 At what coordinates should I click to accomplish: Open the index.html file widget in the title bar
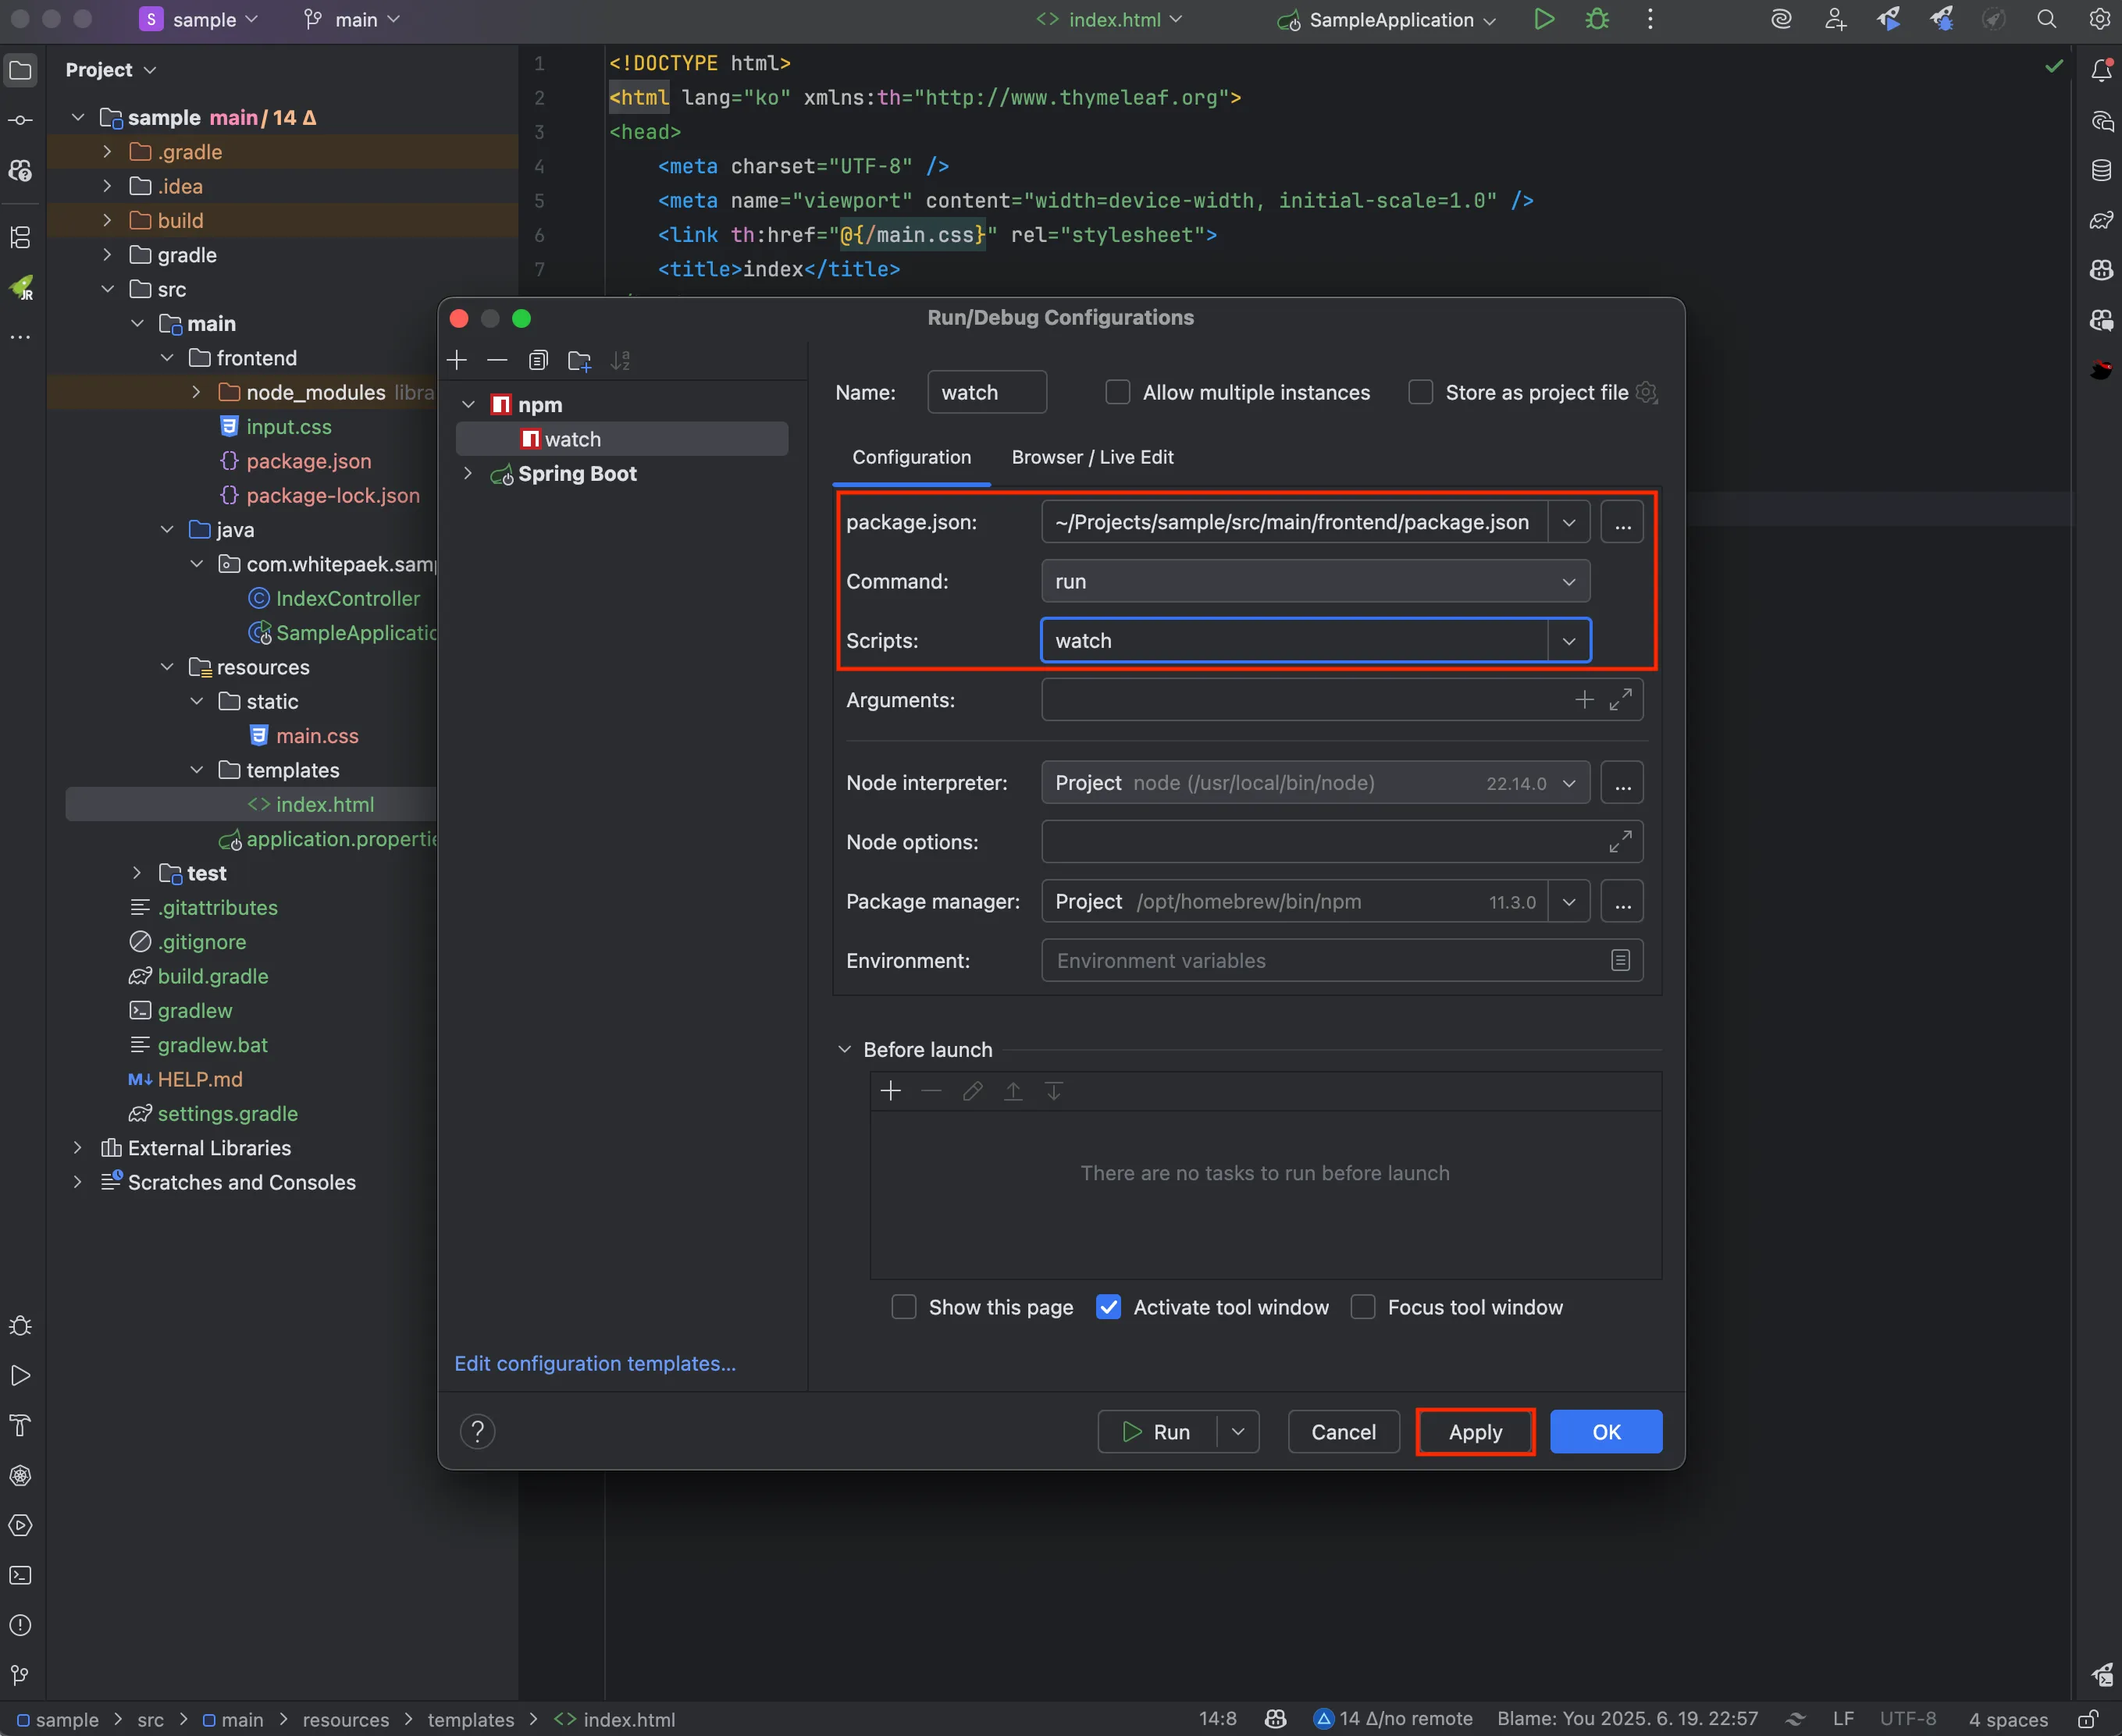(1110, 19)
